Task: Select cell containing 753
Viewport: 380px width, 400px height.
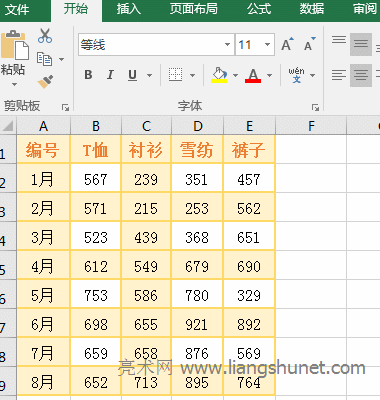Action: point(96,294)
